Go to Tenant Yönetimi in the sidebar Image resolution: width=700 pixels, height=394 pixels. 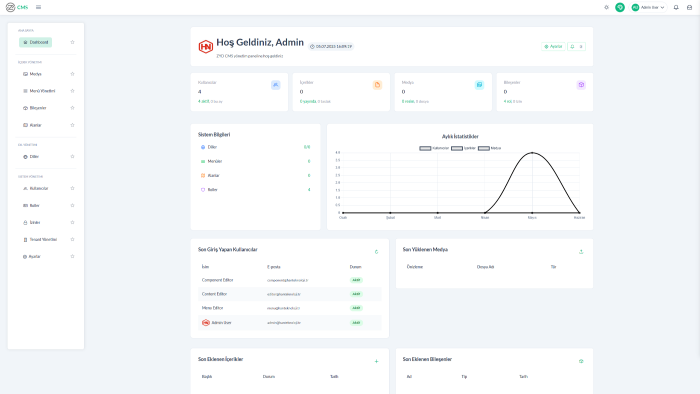[x=40, y=240]
